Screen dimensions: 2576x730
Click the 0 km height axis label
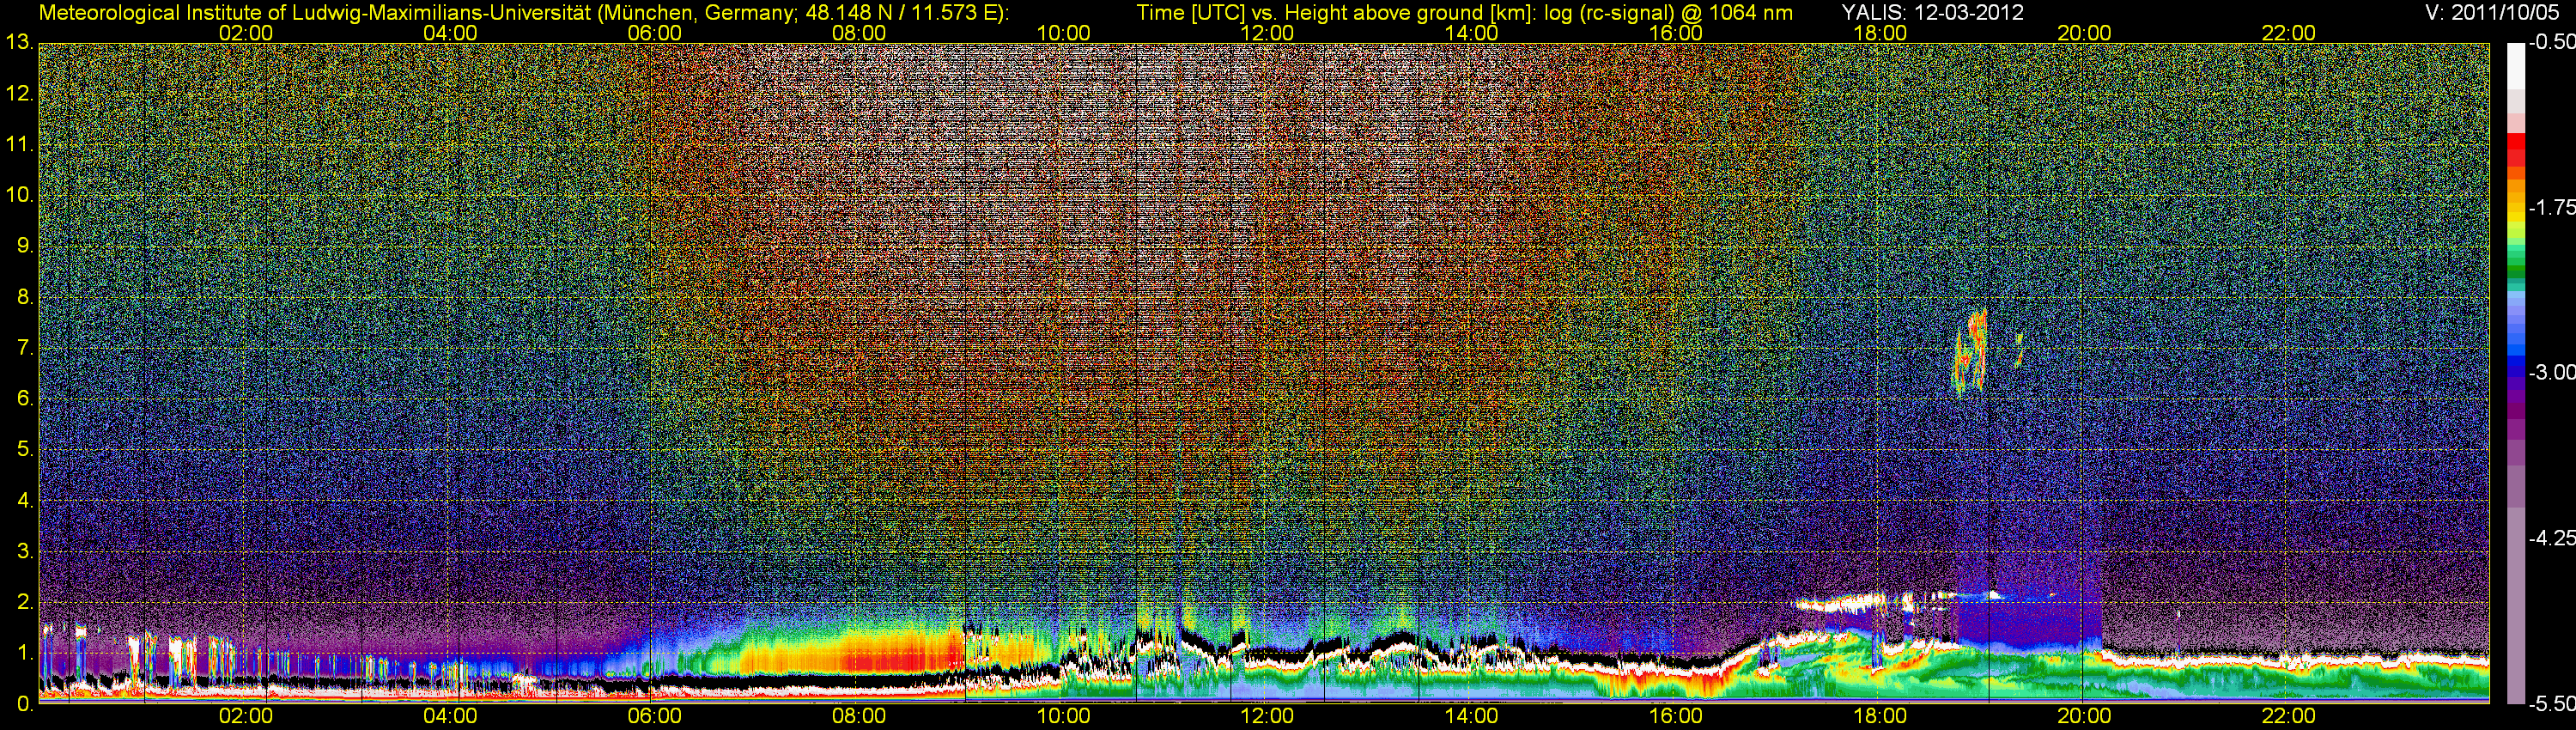(x=25, y=704)
